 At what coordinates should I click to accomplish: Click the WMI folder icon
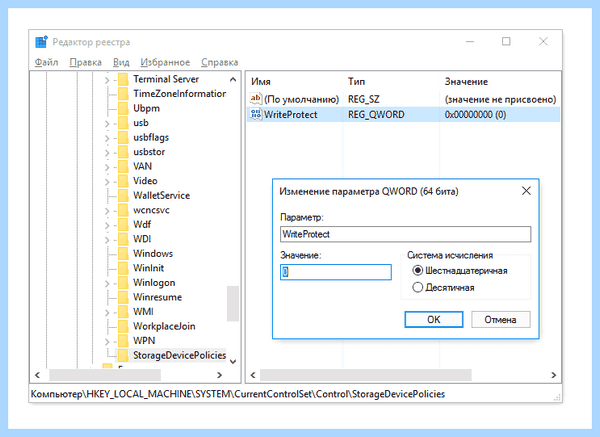coord(123,312)
